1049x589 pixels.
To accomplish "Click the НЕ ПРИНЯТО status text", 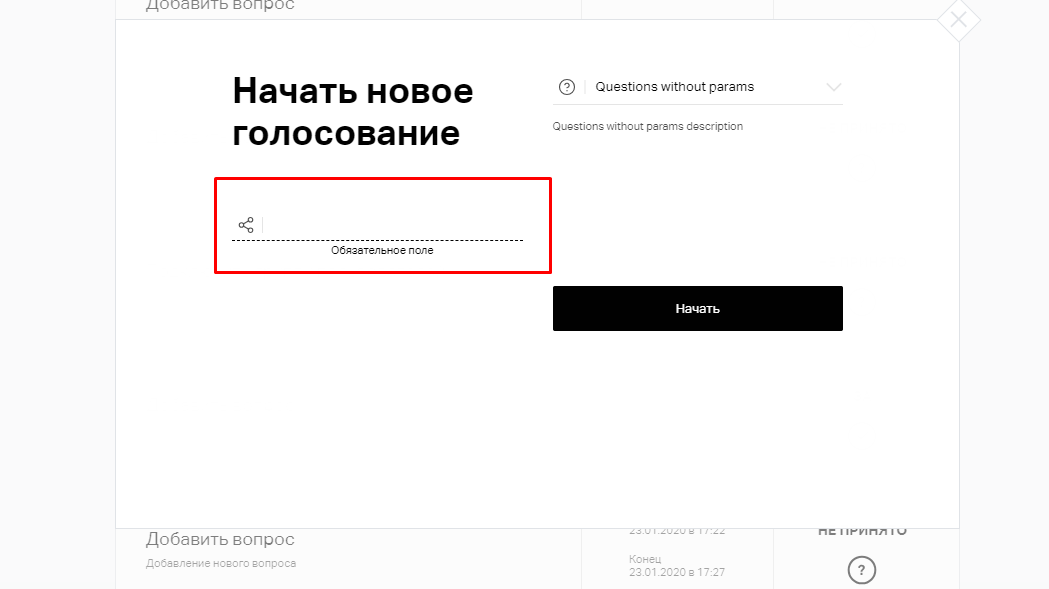I will tap(862, 531).
